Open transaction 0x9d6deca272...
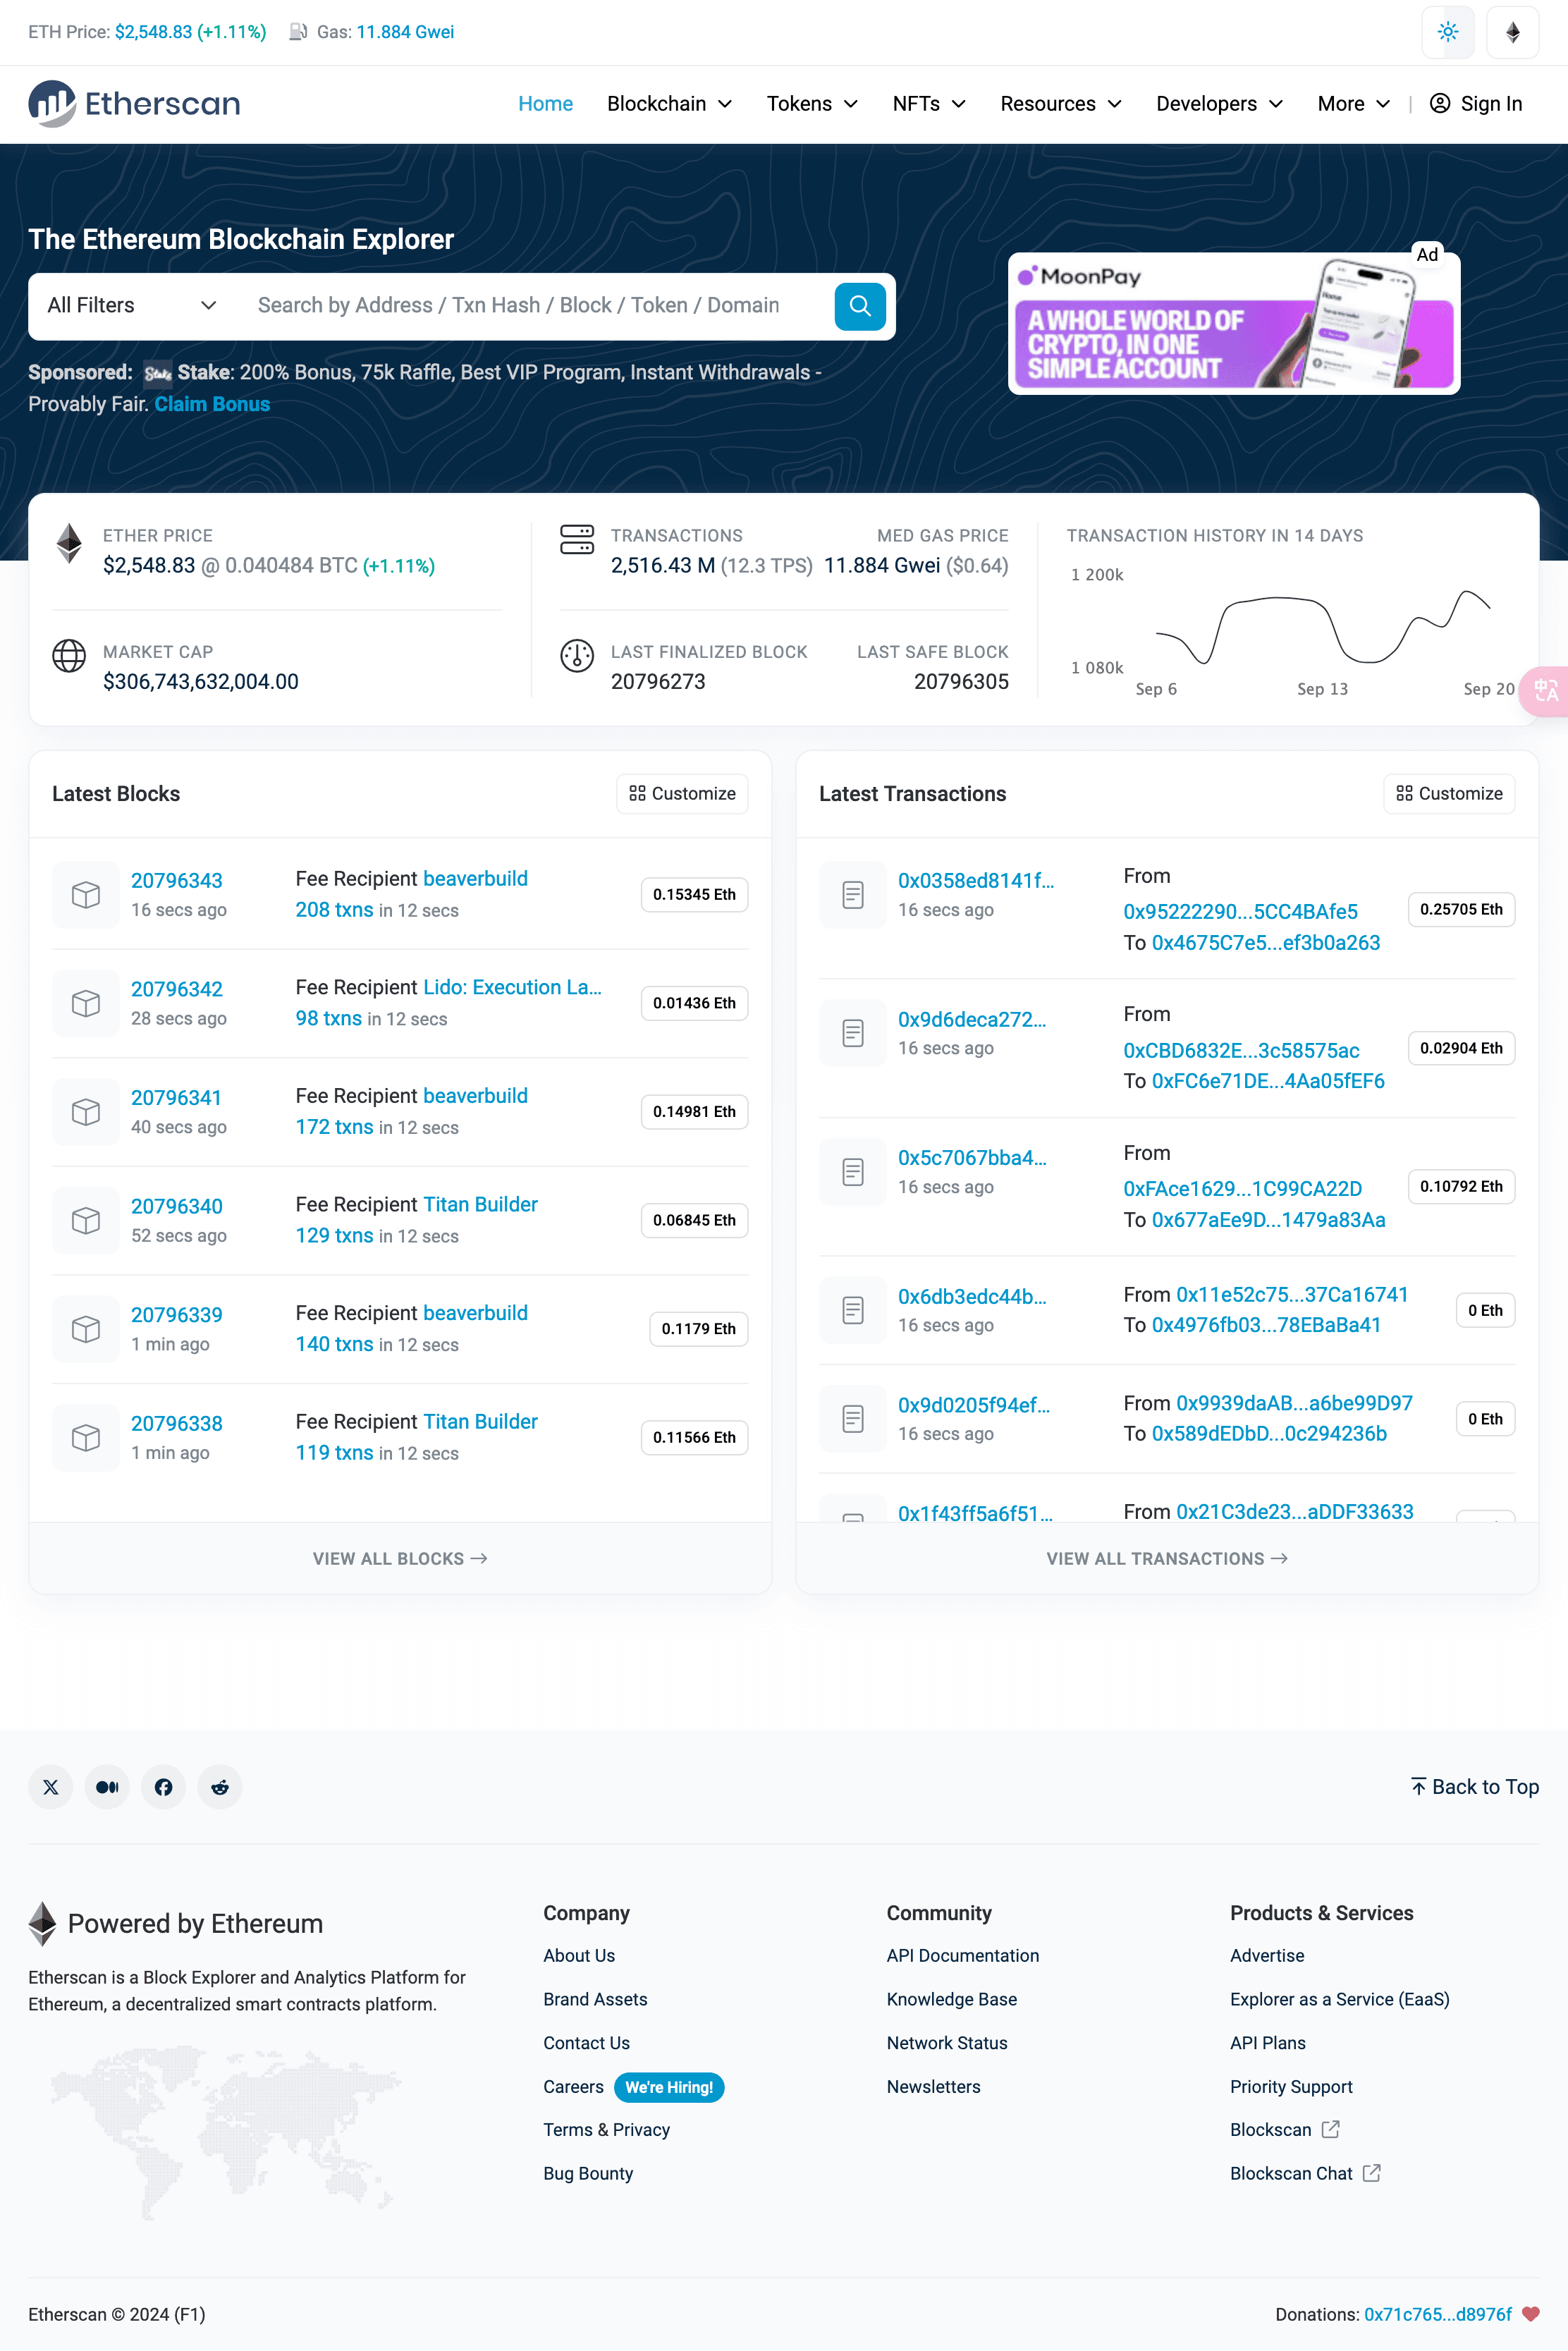The image size is (1568, 2351). (972, 1019)
